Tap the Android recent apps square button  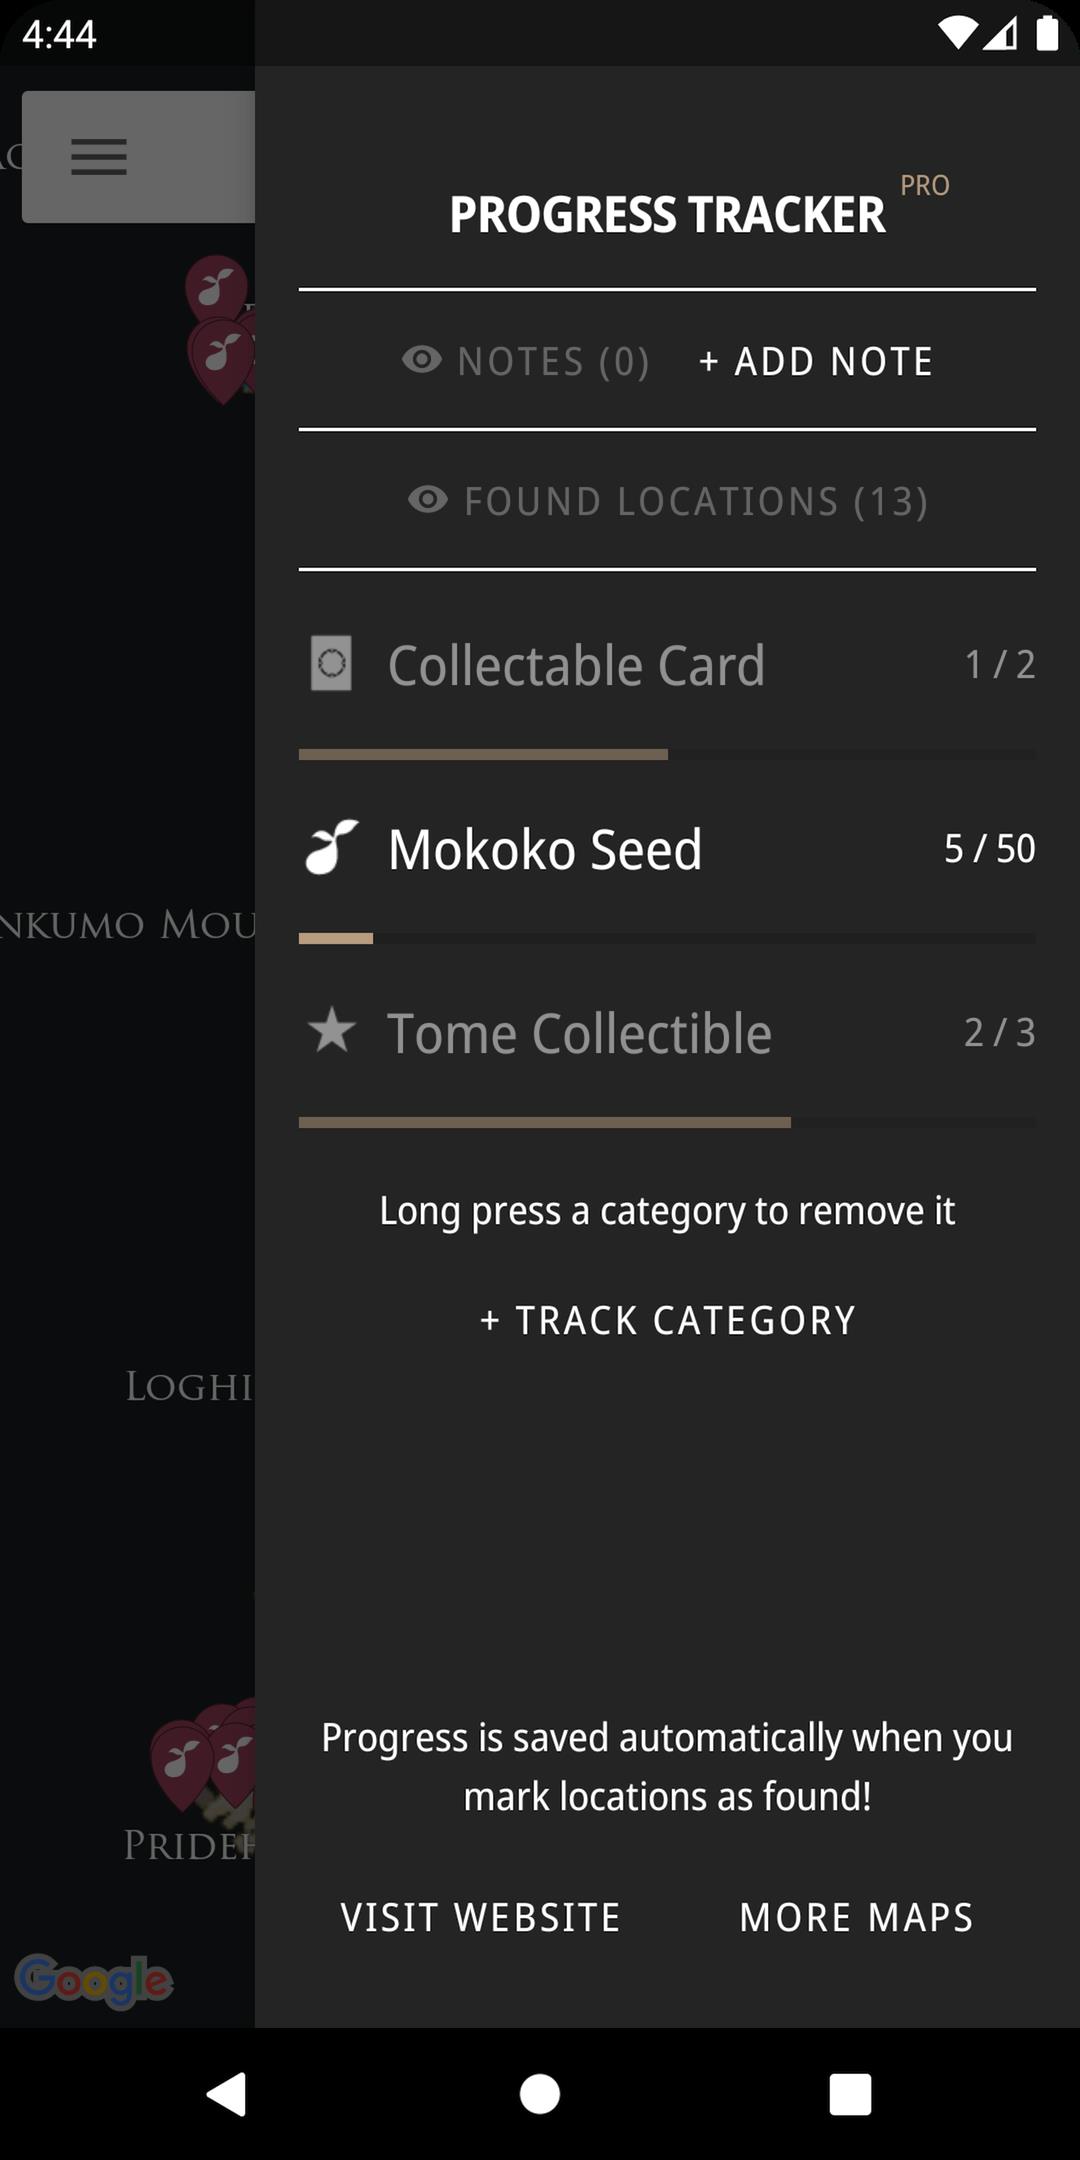pyautogui.click(x=850, y=2094)
